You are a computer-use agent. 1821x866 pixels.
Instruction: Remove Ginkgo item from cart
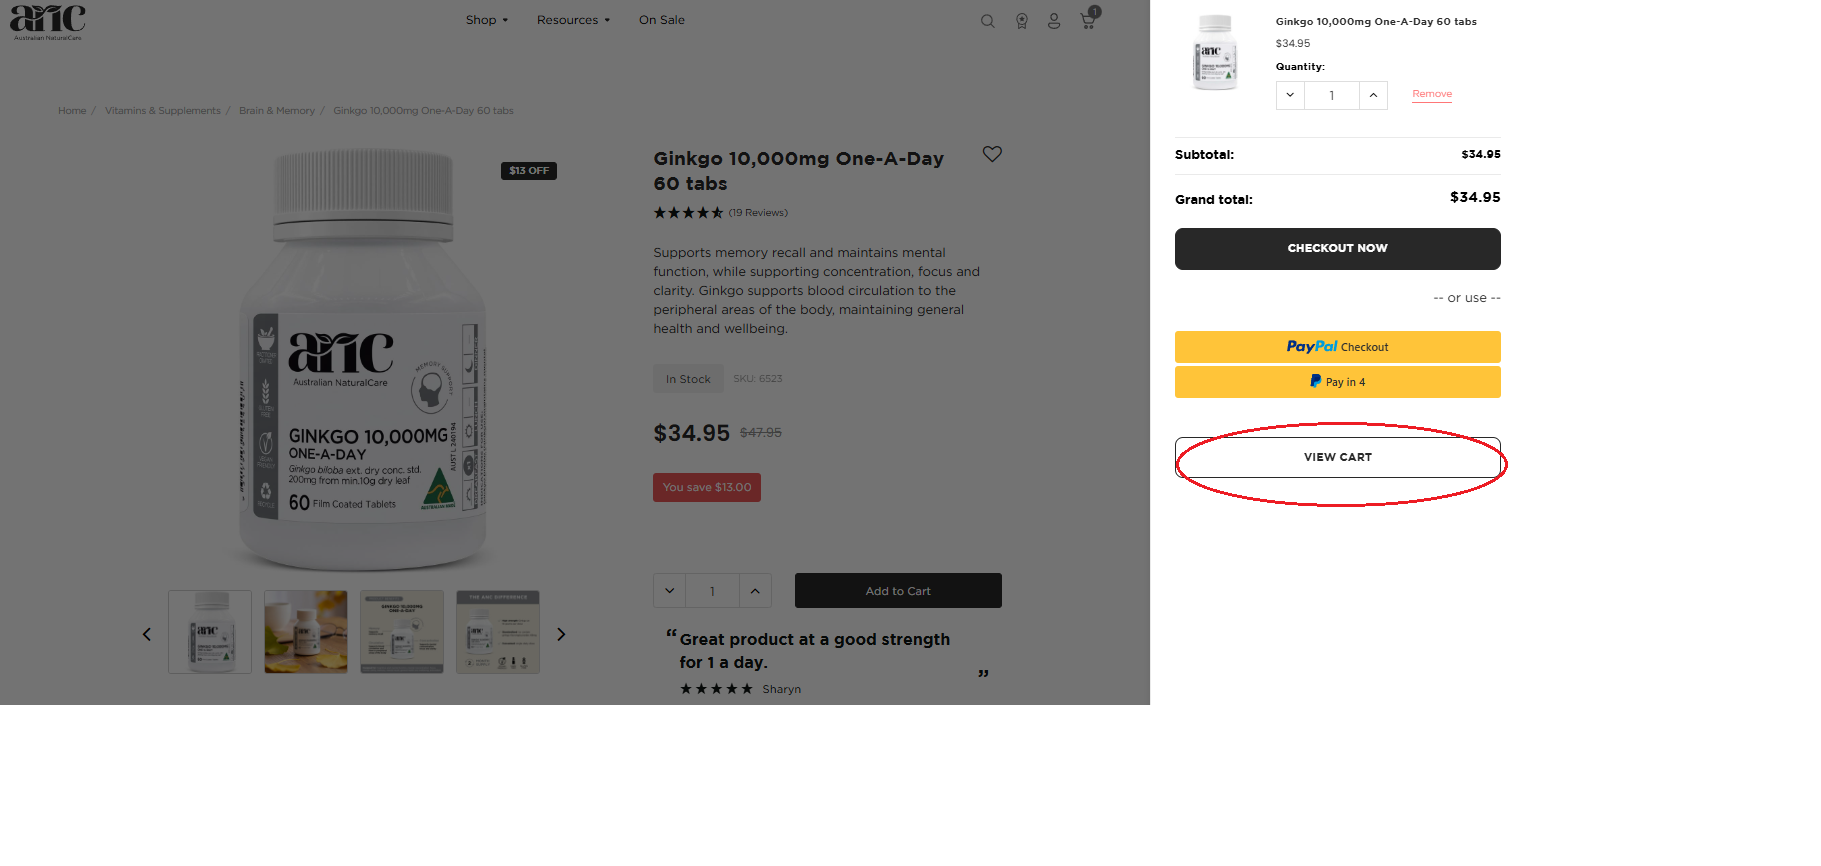tap(1432, 94)
